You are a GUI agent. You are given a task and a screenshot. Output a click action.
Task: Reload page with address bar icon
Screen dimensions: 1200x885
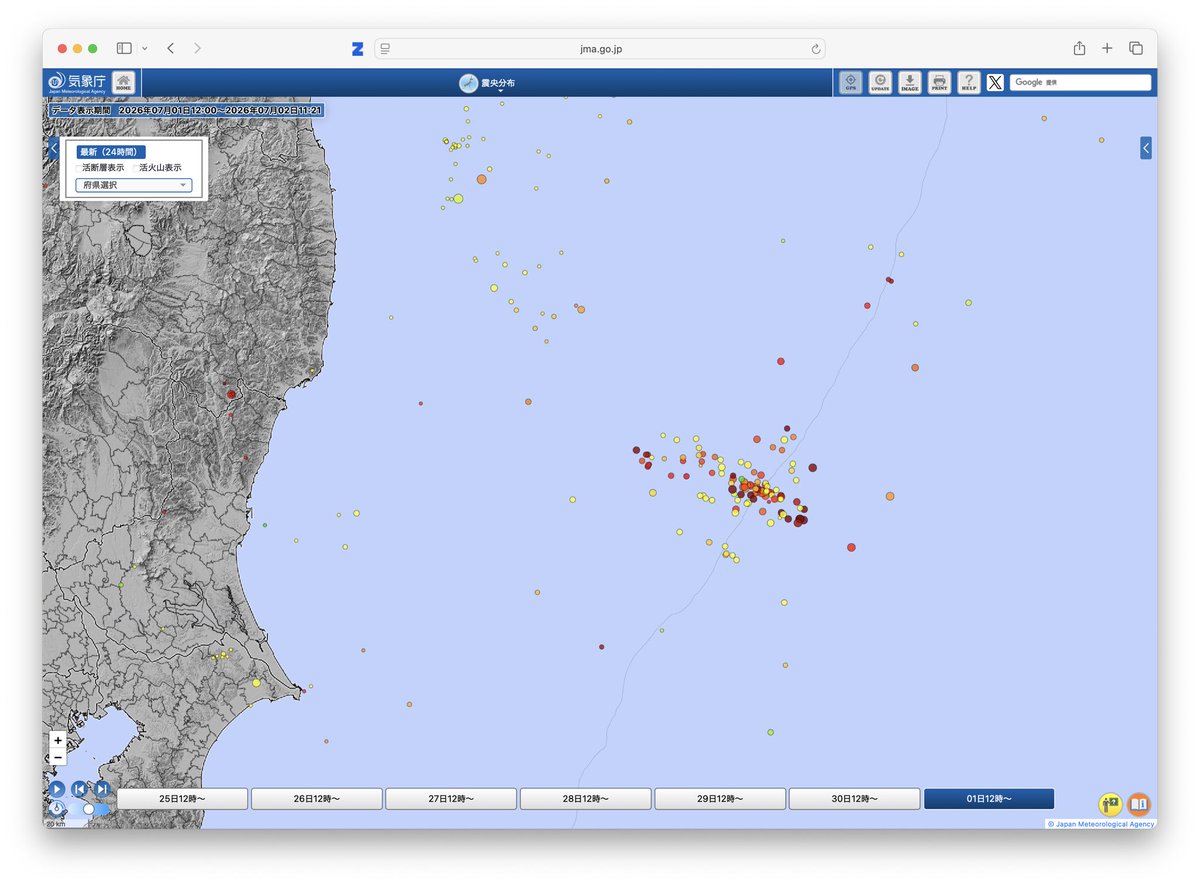tap(816, 49)
